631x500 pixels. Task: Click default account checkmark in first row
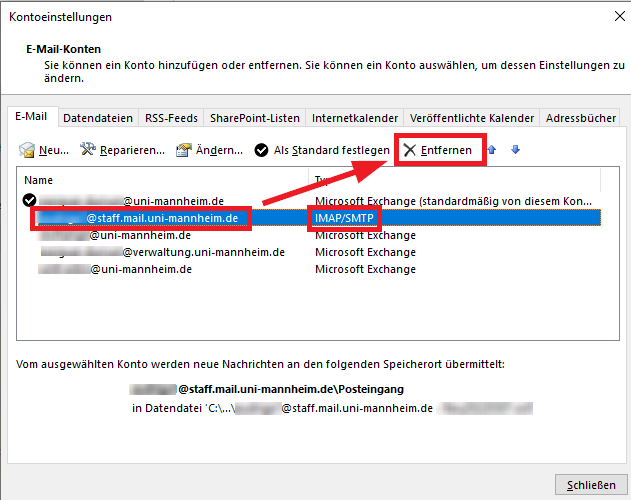30,200
